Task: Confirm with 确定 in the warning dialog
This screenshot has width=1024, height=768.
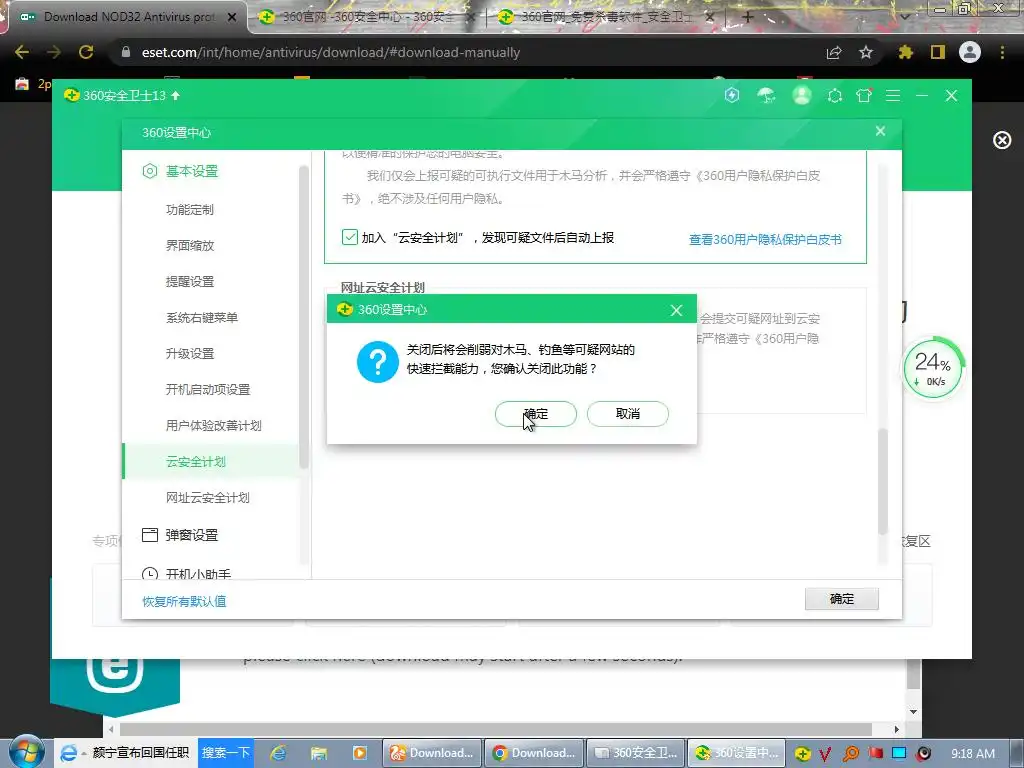Action: pyautogui.click(x=536, y=413)
